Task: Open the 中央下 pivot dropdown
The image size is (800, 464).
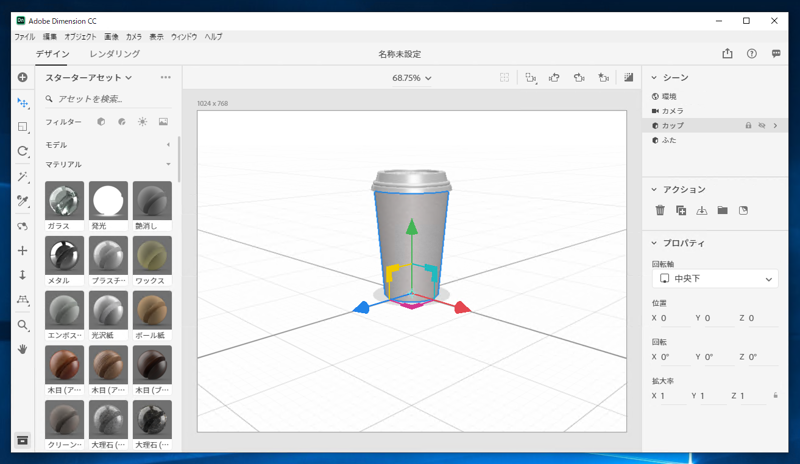Action: [715, 279]
